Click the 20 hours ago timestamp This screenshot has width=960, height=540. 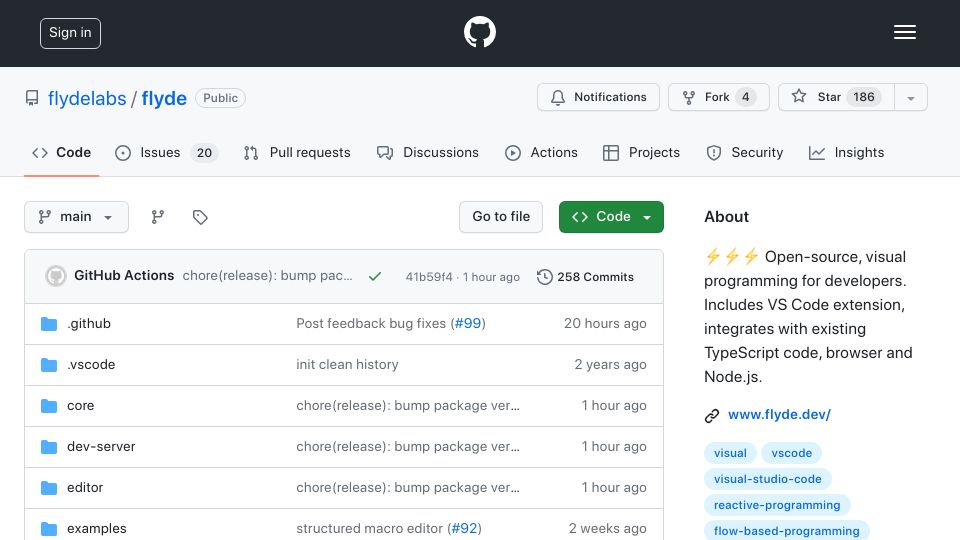point(605,323)
